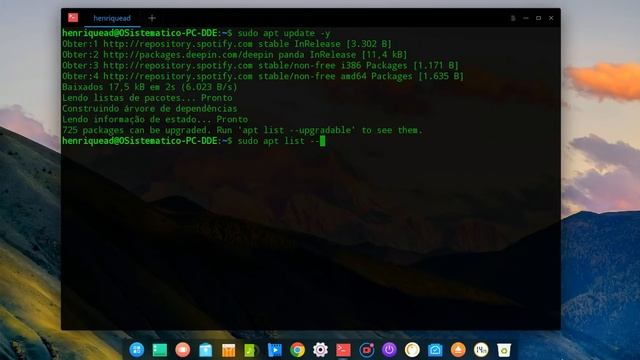640x360 pixels.
Task: Open the green Music app in dock
Action: [x=251, y=350]
